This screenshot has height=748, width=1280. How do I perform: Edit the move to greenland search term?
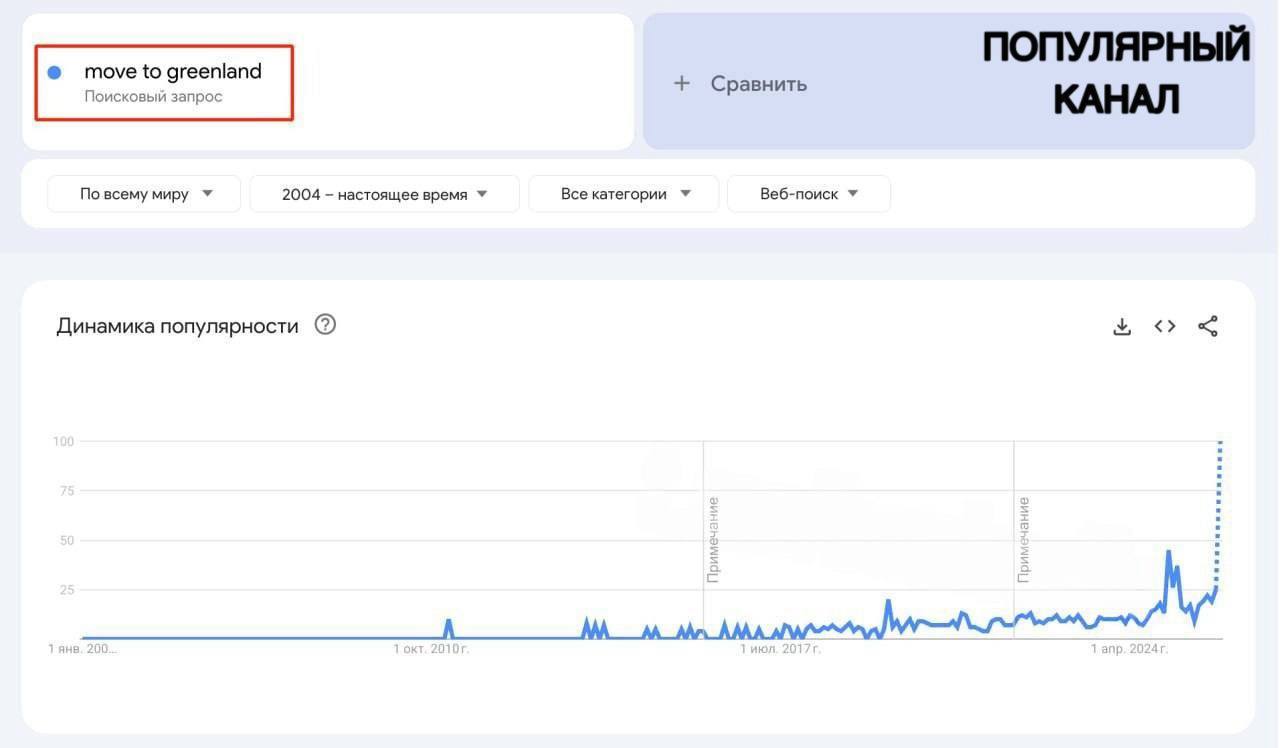173,72
